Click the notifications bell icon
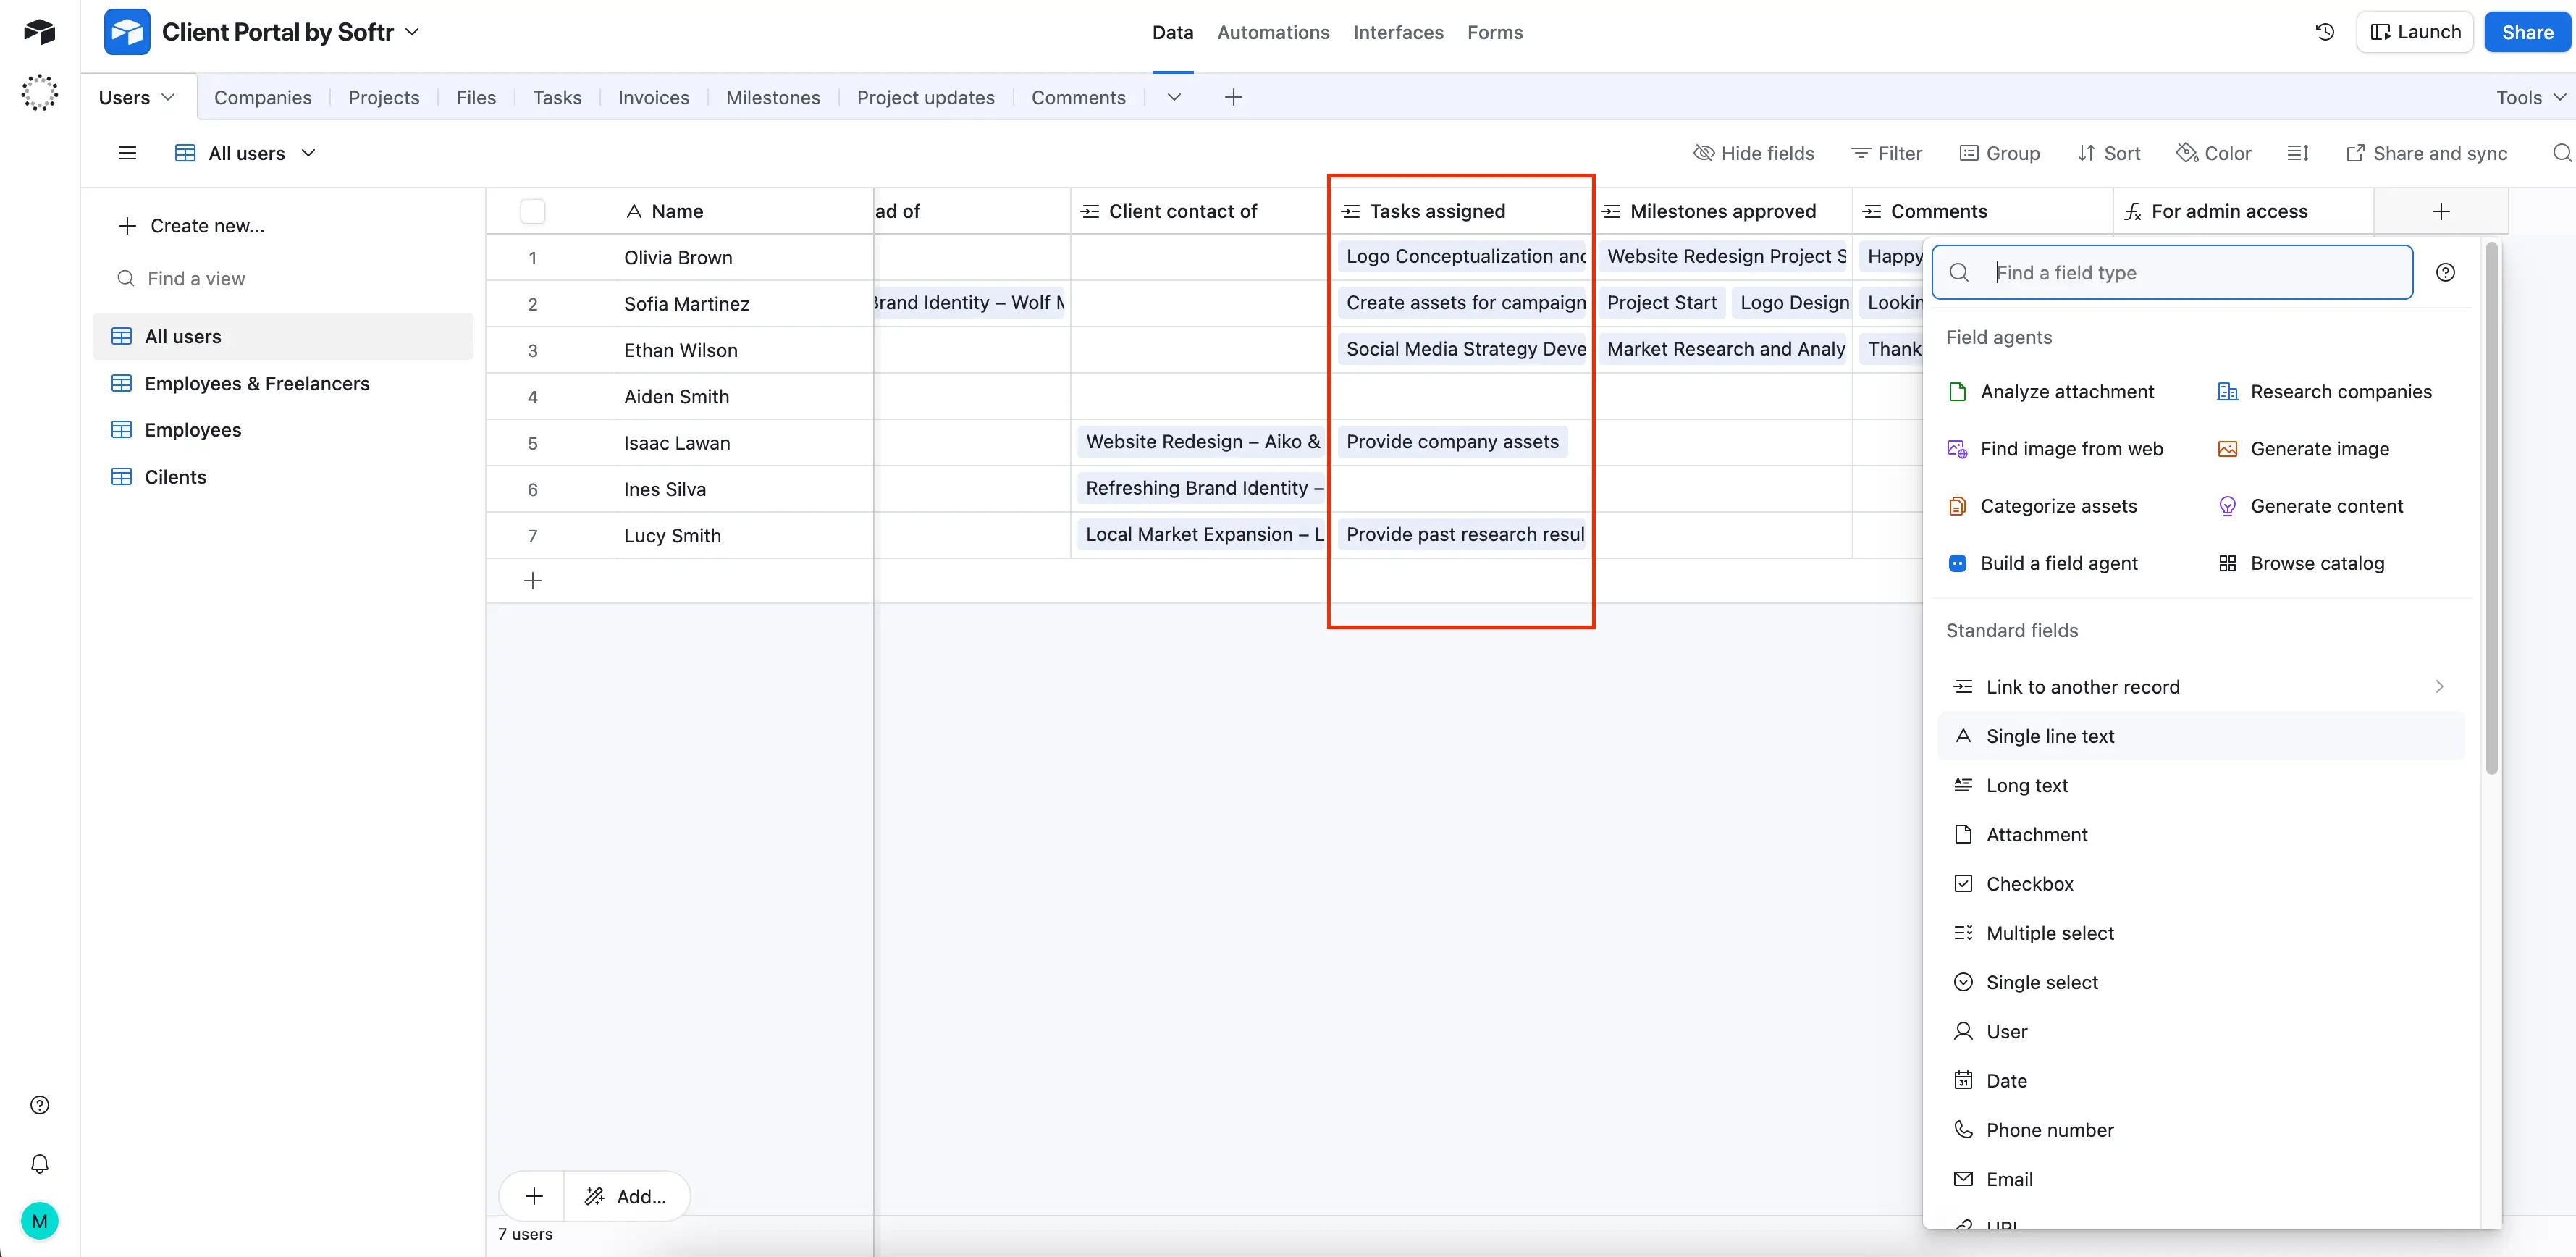The width and height of the screenshot is (2576, 1257). pyautogui.click(x=40, y=1164)
